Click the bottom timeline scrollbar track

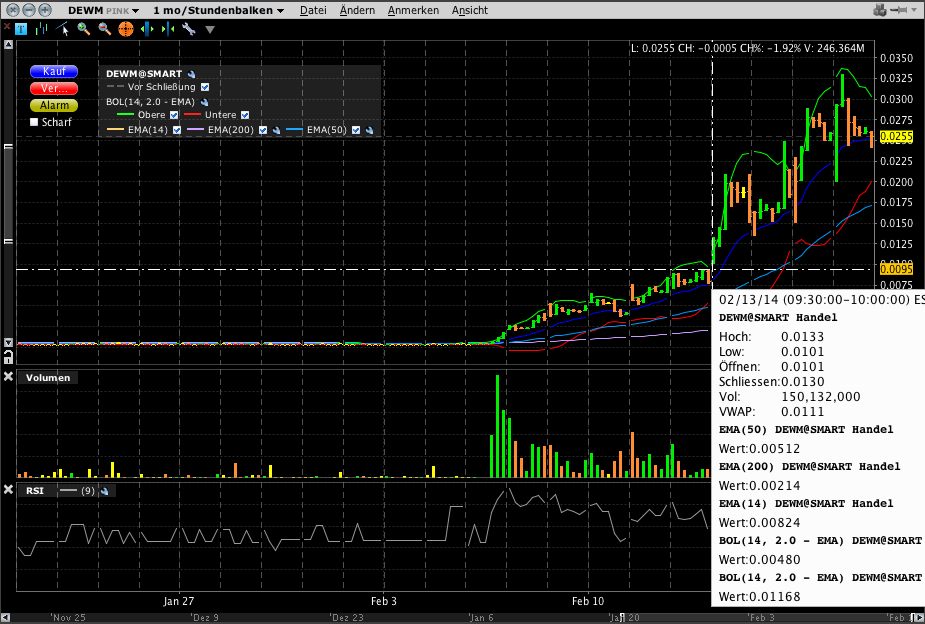(460, 618)
